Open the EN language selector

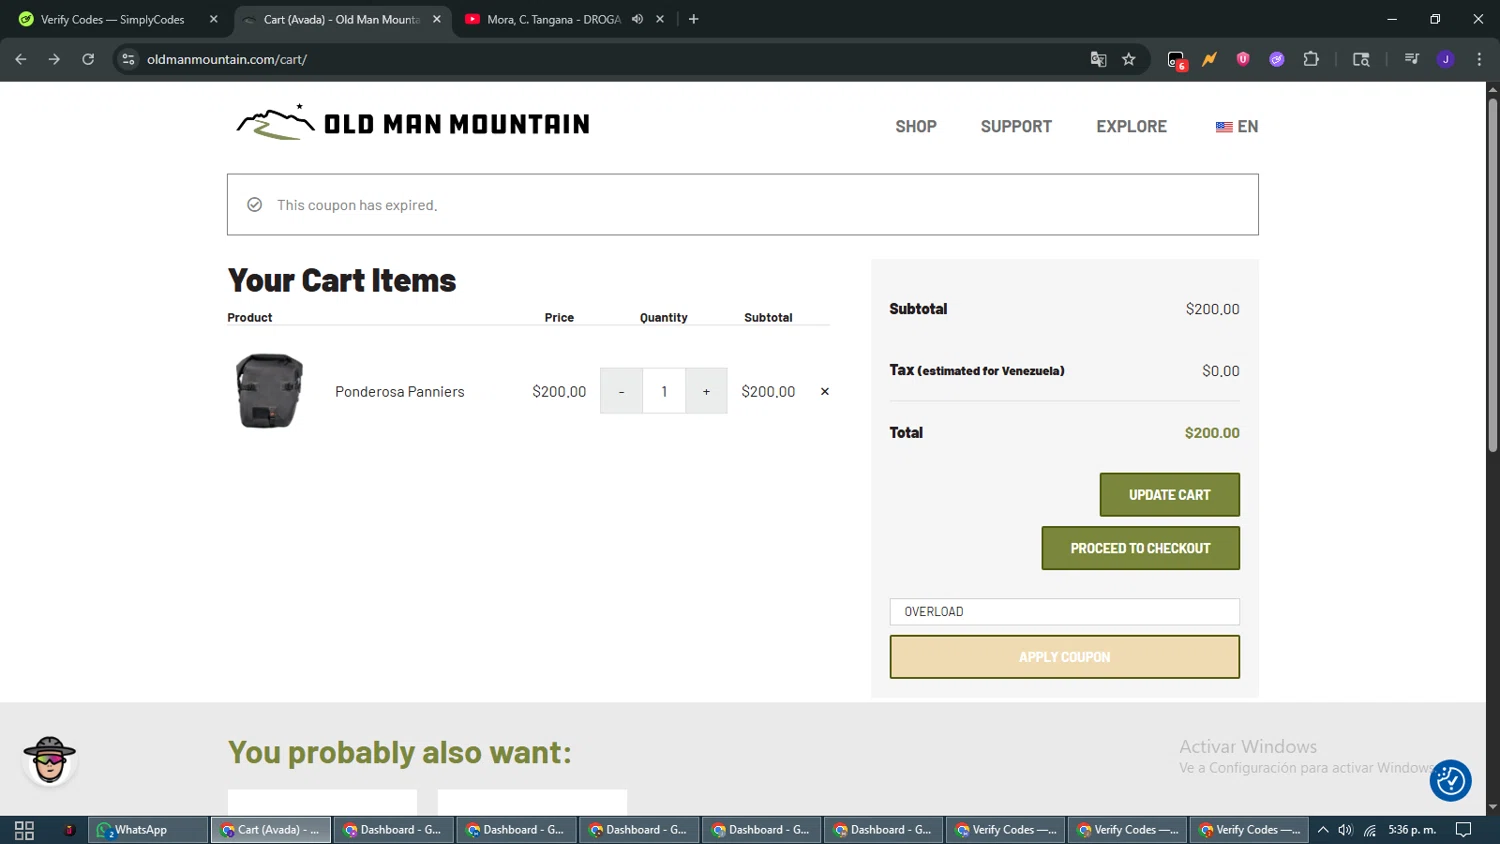click(x=1237, y=127)
